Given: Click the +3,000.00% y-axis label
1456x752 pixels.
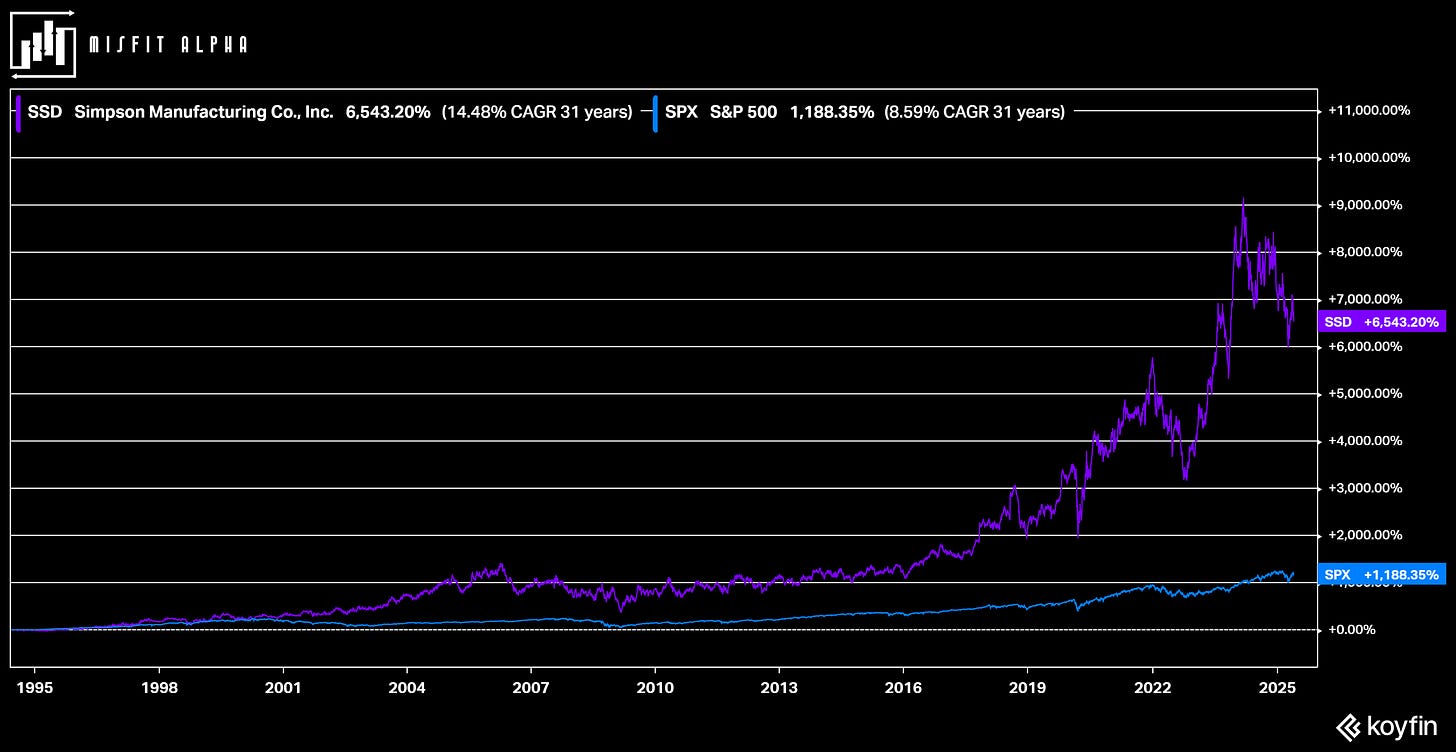Looking at the screenshot, I should [1366, 488].
